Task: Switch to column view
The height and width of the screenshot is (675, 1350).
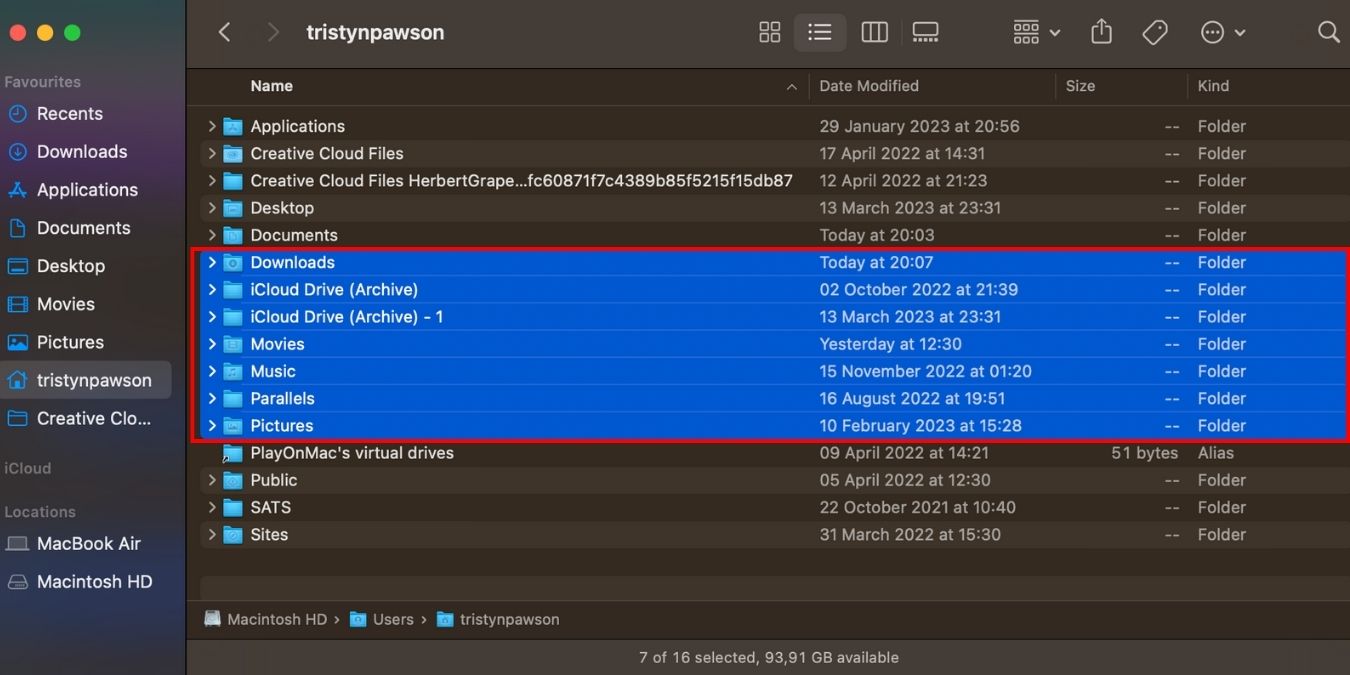Action: (874, 31)
